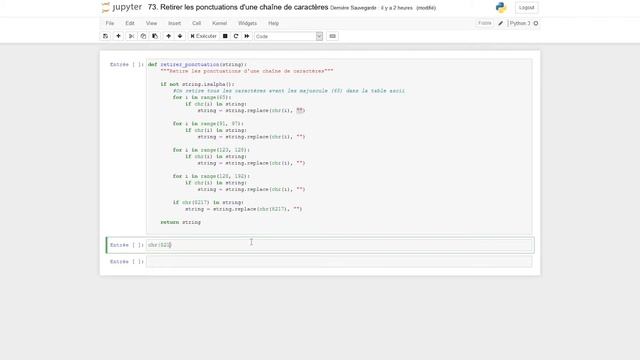Rename notebook by clicking its title
The image size is (640, 360).
238,7
